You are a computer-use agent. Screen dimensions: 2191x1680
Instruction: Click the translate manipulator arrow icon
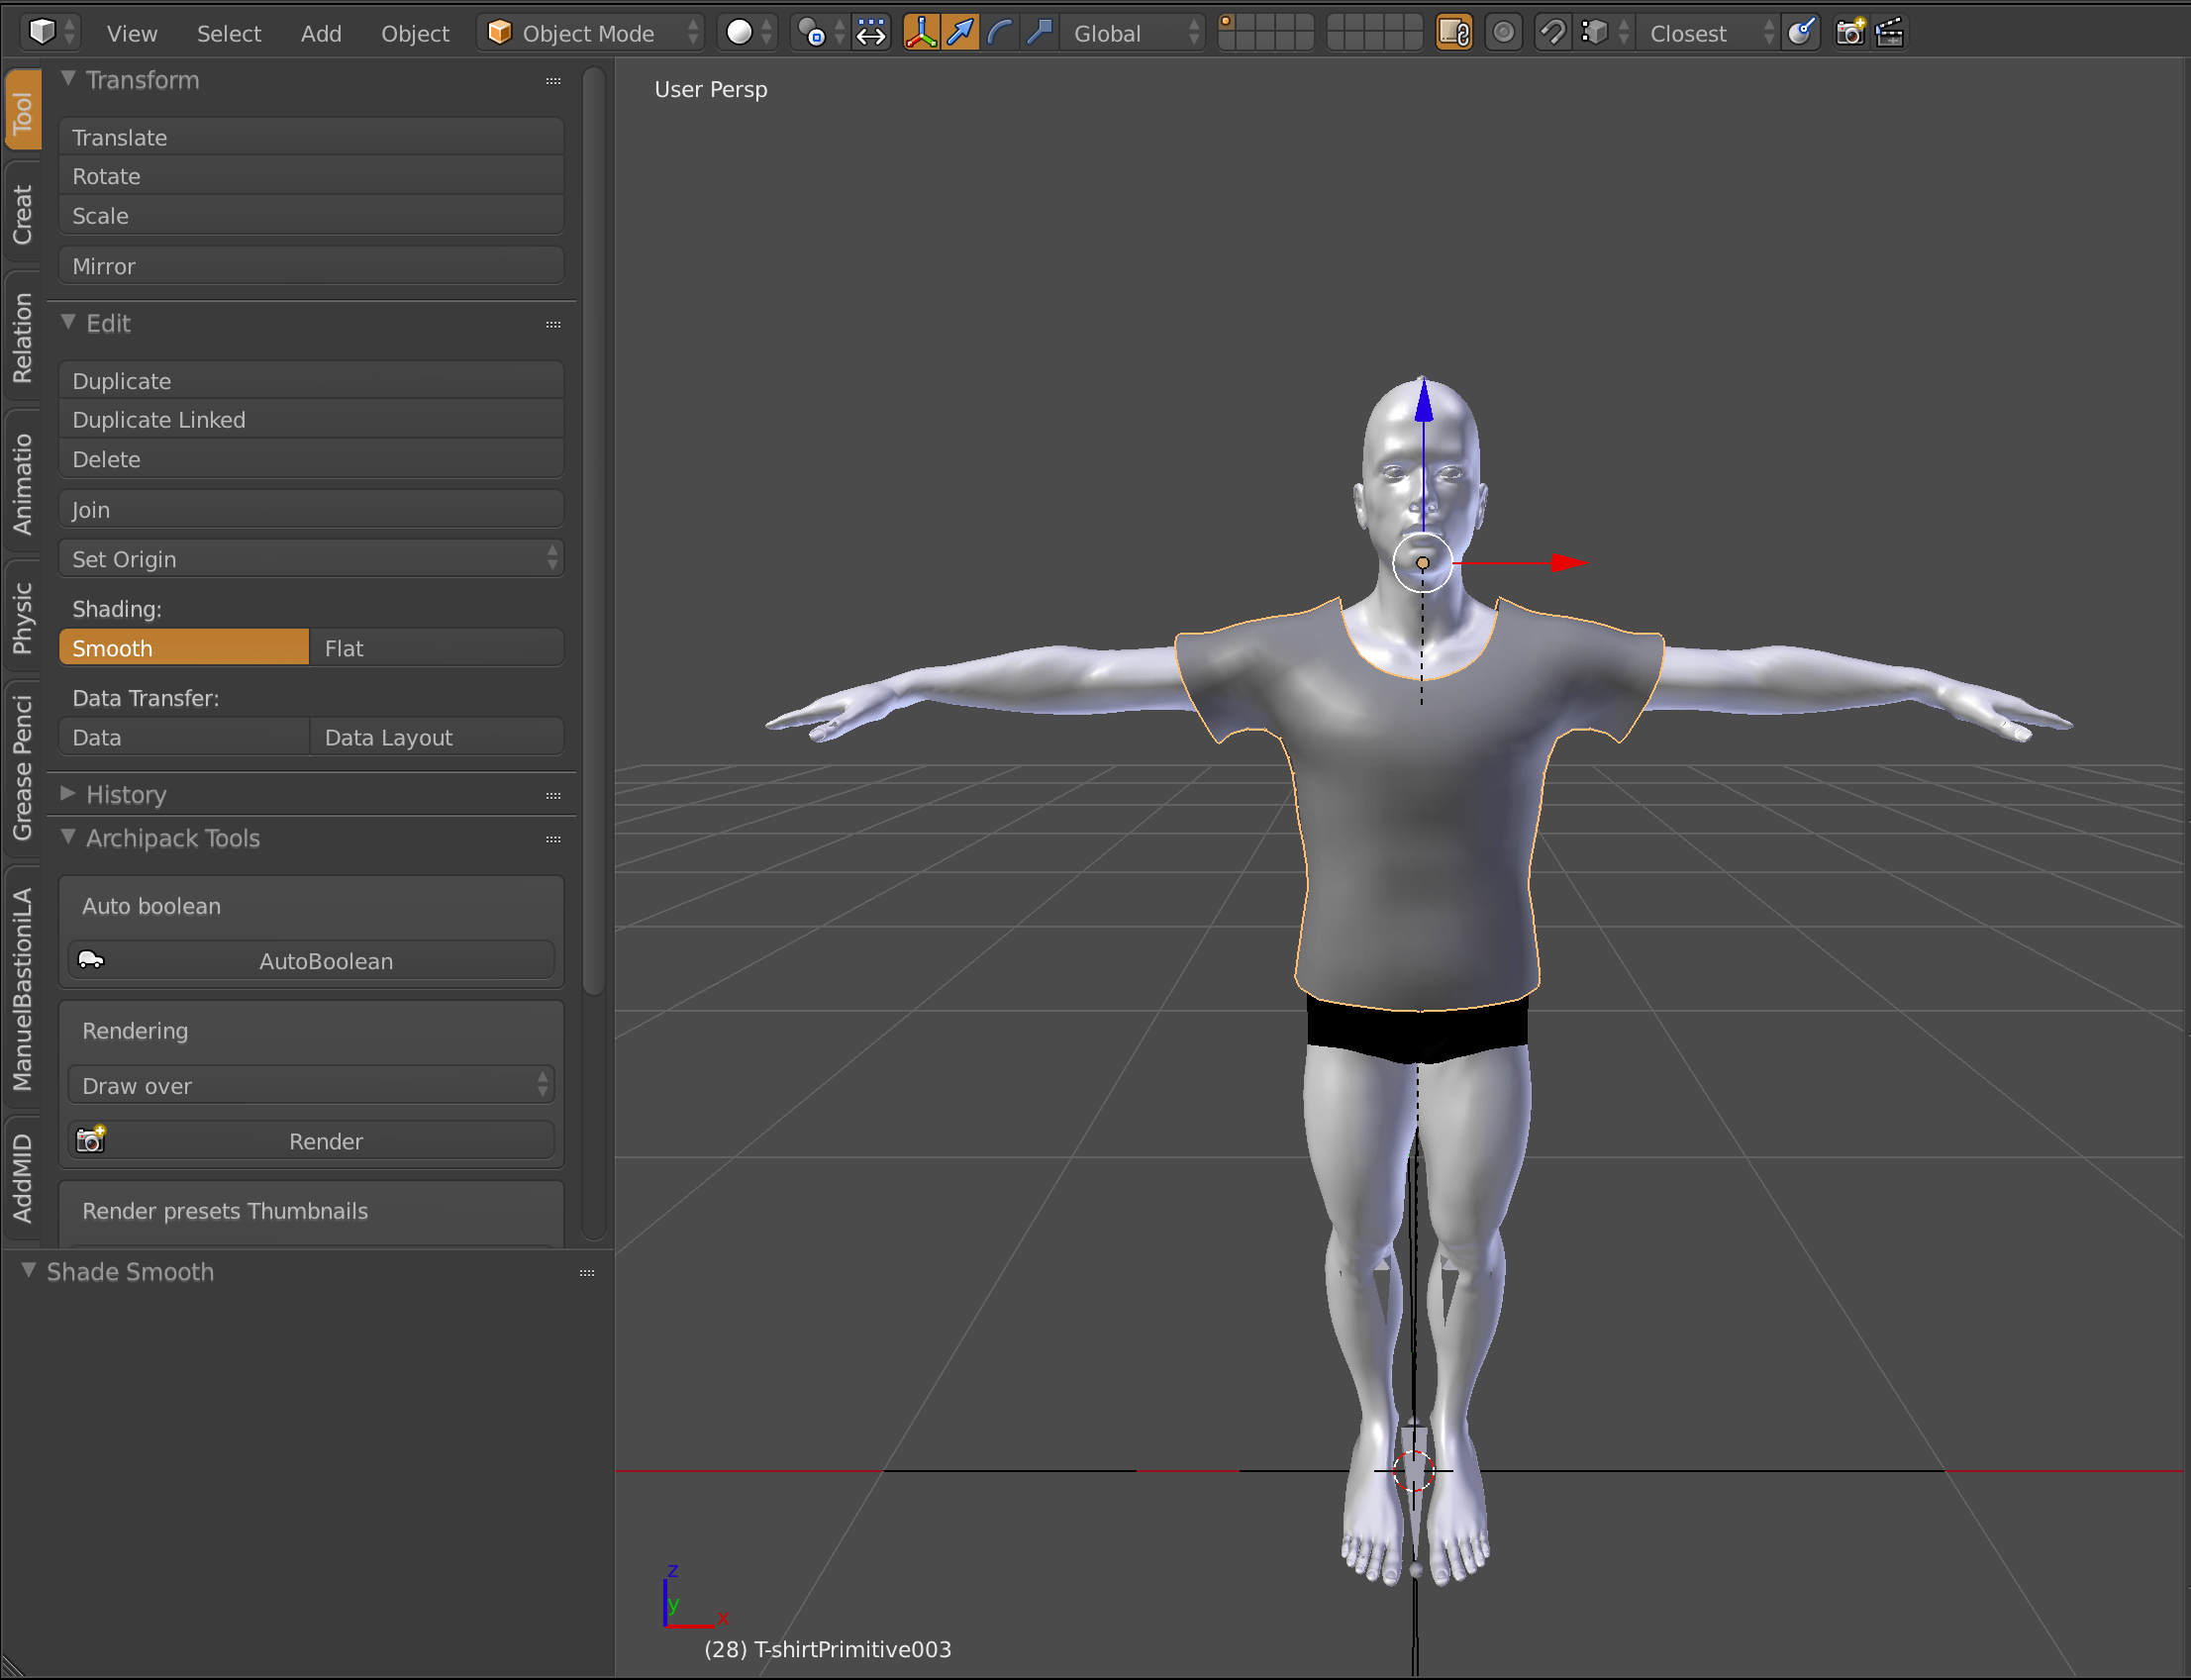(960, 33)
